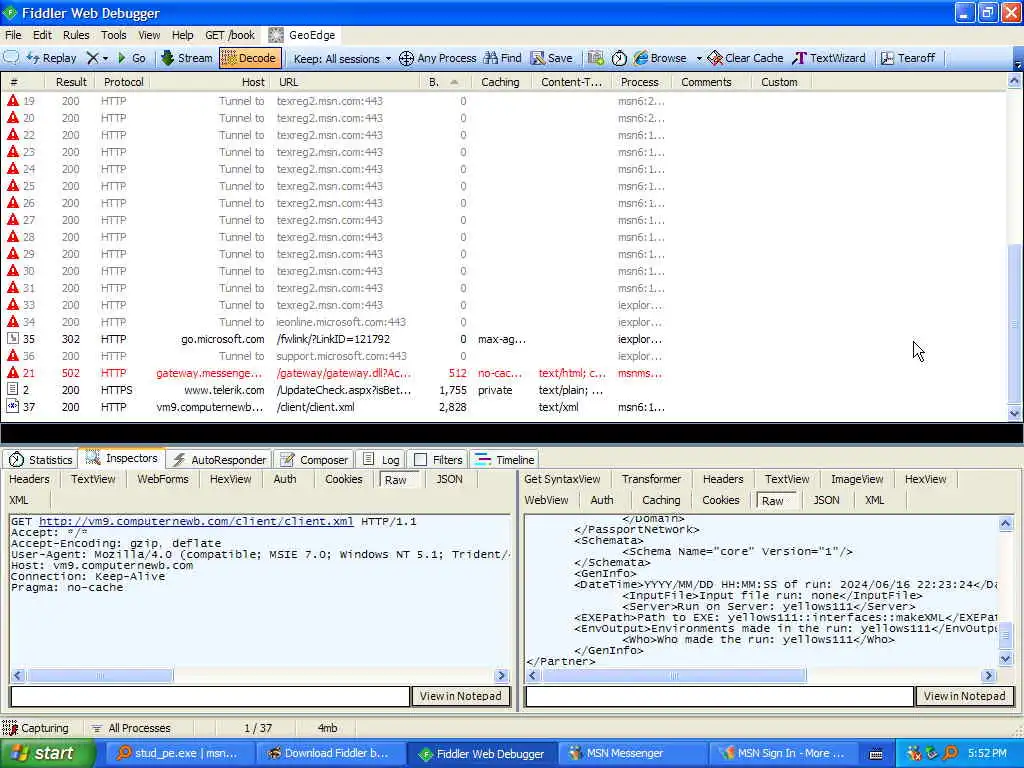Open the Rules menu
This screenshot has height=768, width=1024.
coord(76,35)
